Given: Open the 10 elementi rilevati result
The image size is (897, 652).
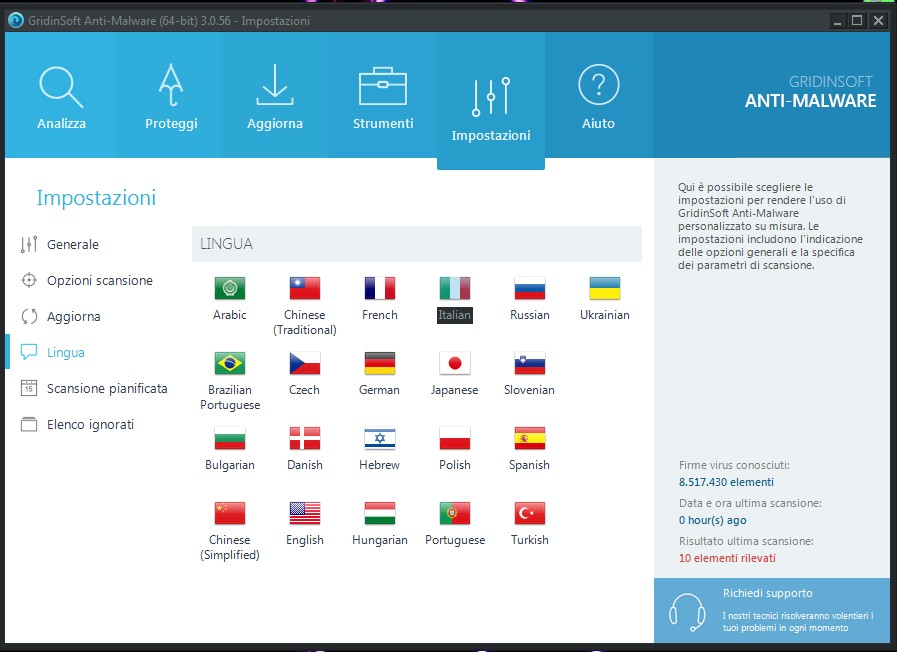Looking at the screenshot, I should tap(727, 558).
